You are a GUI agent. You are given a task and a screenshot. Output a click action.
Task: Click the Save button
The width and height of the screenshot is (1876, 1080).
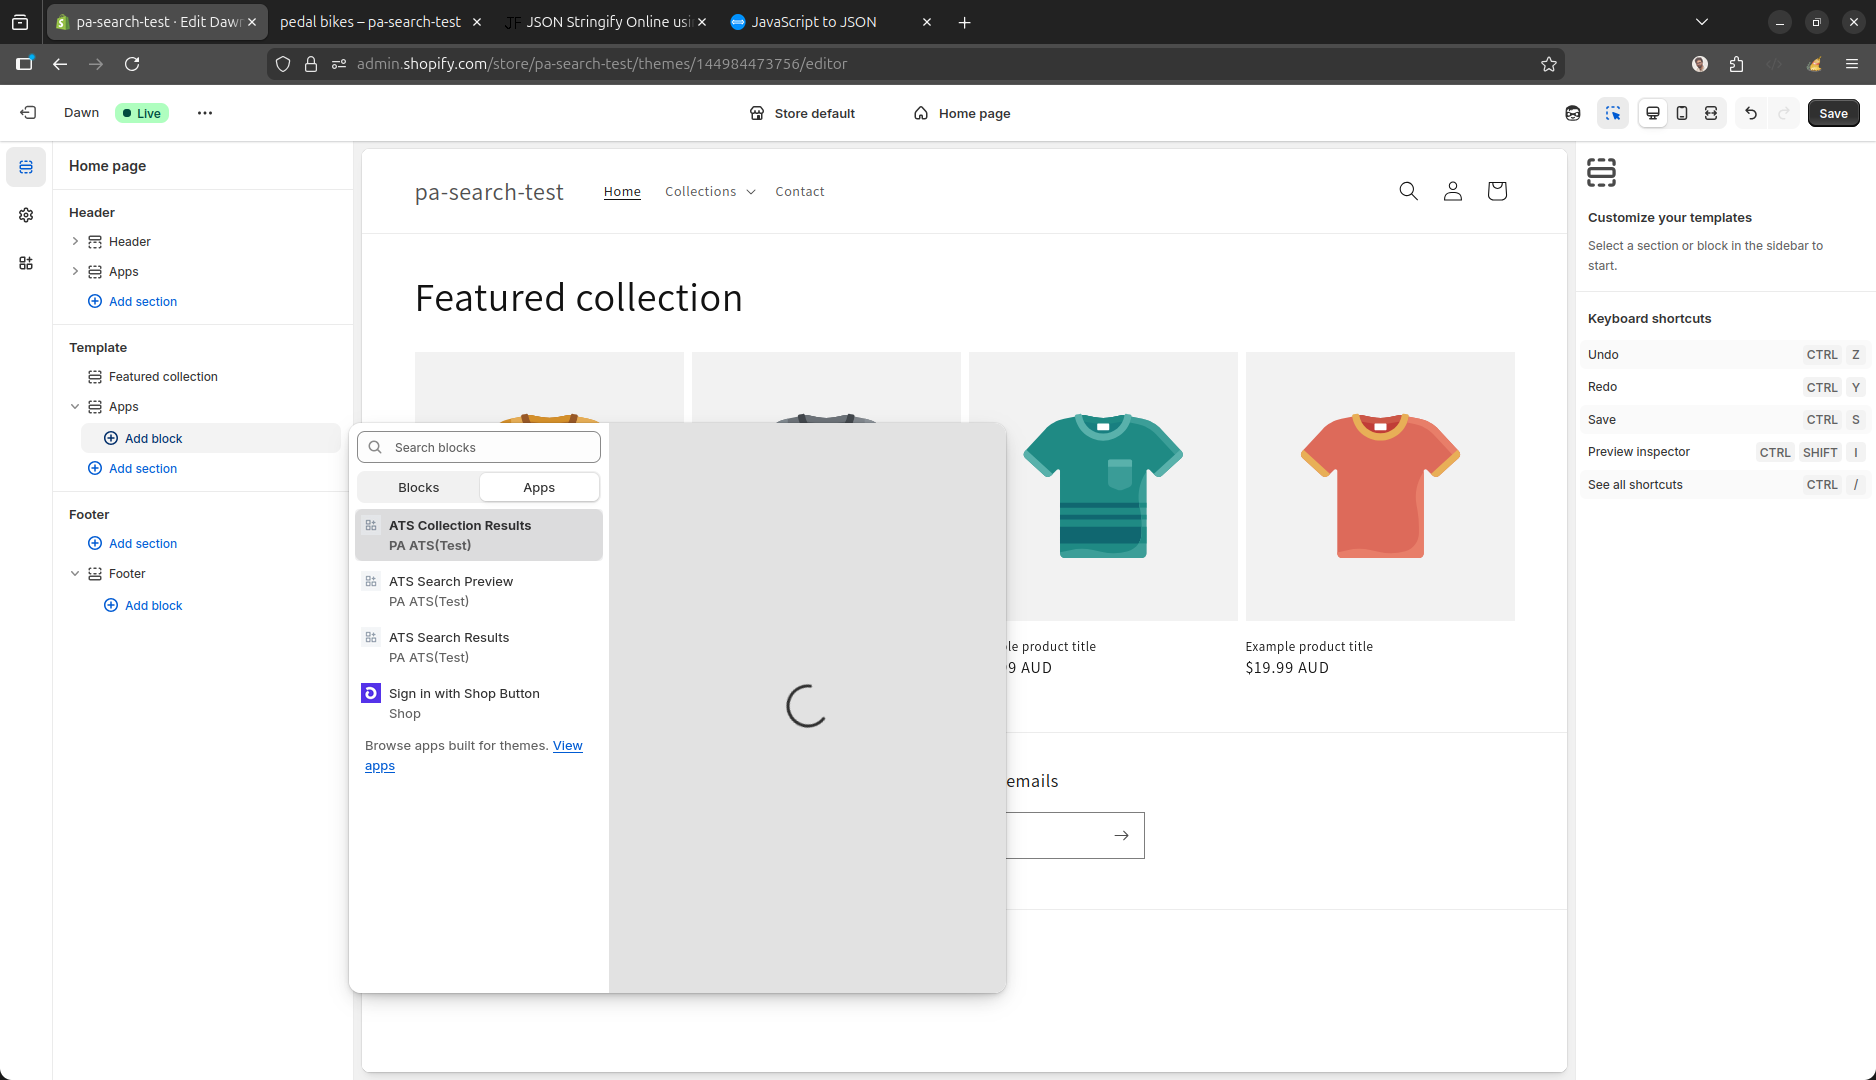point(1834,113)
